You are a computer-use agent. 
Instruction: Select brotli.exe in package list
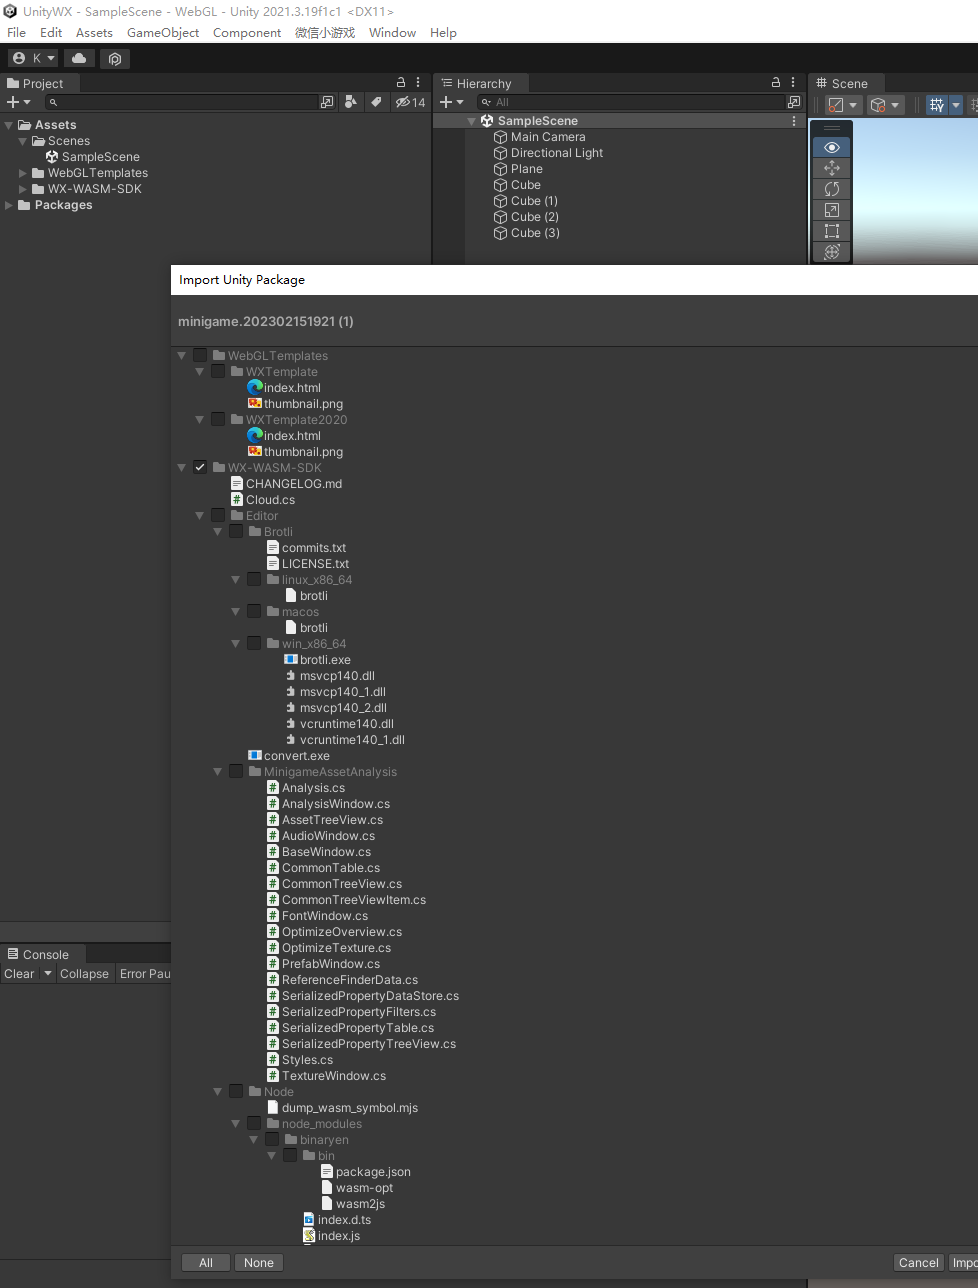(x=325, y=660)
